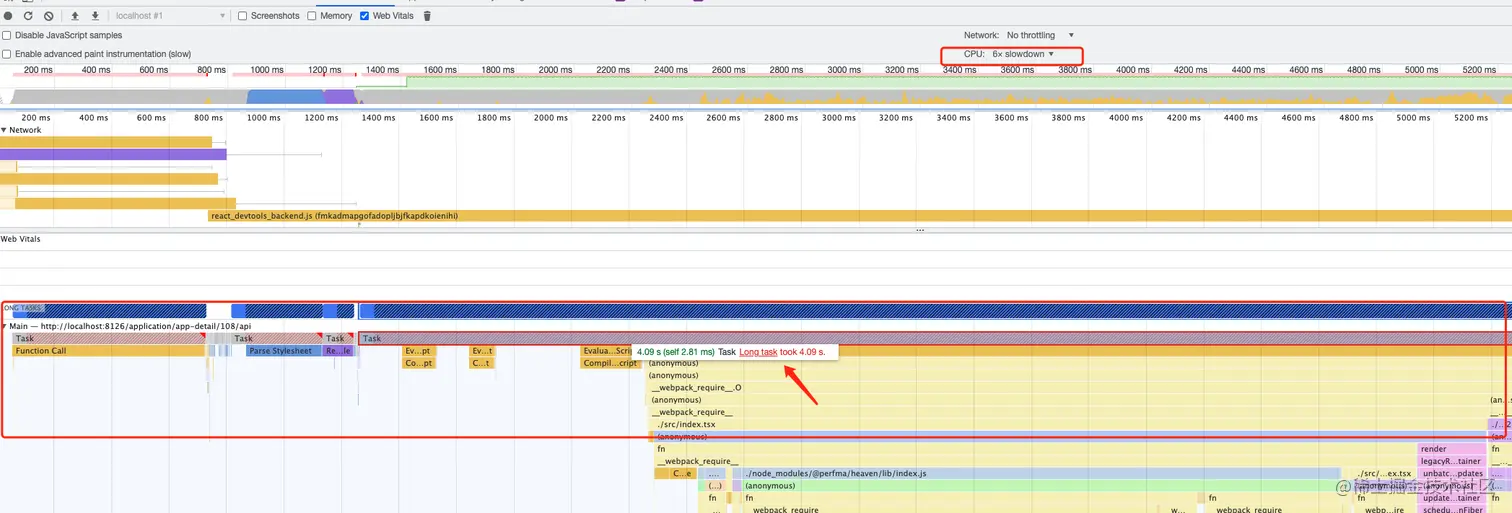Clear the current performance recording
Screen dimensions: 1512x513
48,16
